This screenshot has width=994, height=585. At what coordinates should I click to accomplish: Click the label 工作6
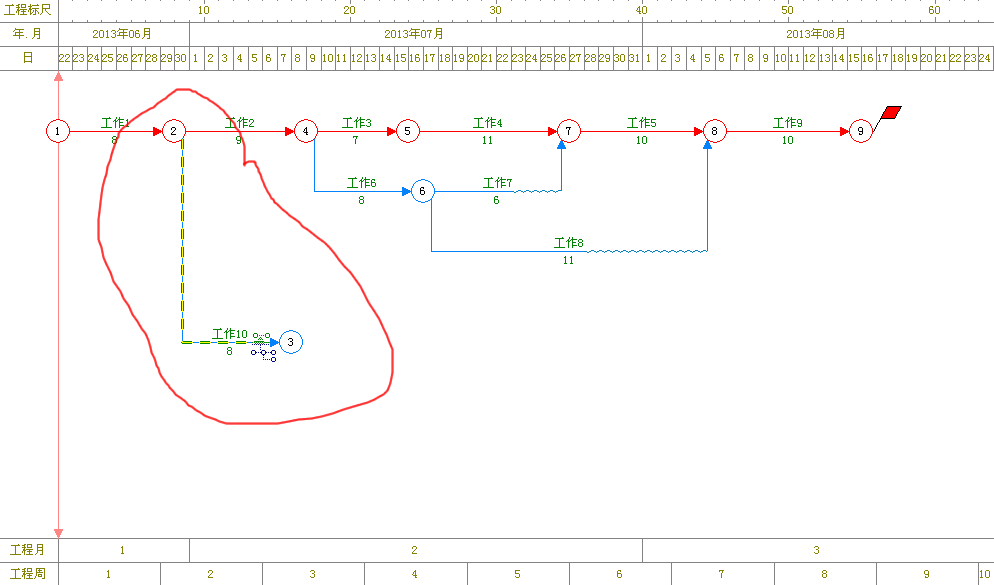click(361, 183)
